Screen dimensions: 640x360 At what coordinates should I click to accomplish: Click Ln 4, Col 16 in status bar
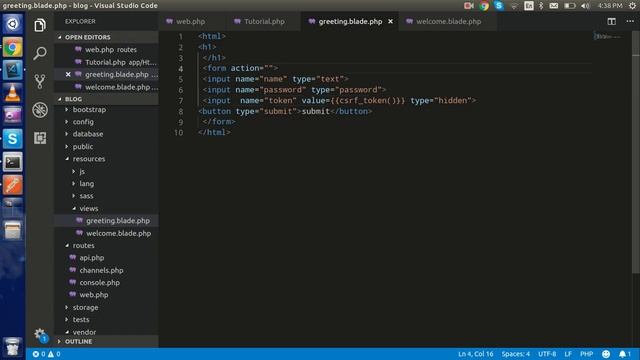(x=476, y=354)
